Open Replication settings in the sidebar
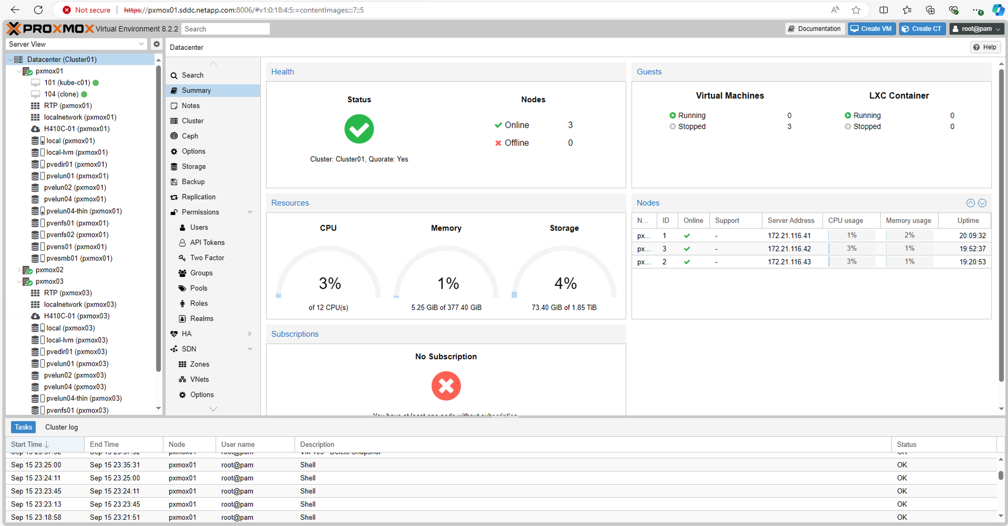This screenshot has height=526, width=1008. (x=198, y=197)
